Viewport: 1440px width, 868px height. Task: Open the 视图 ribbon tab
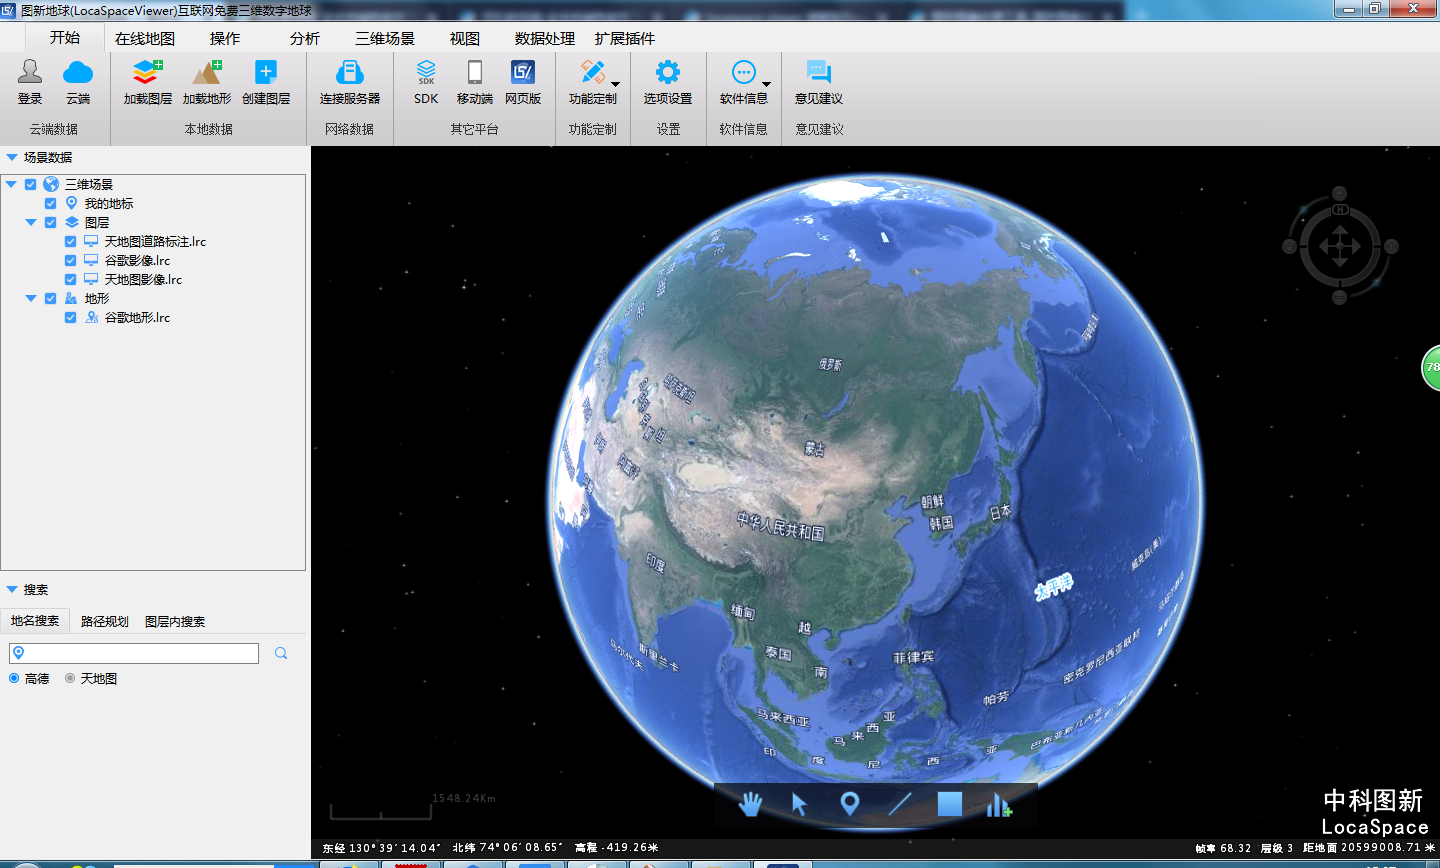(465, 38)
